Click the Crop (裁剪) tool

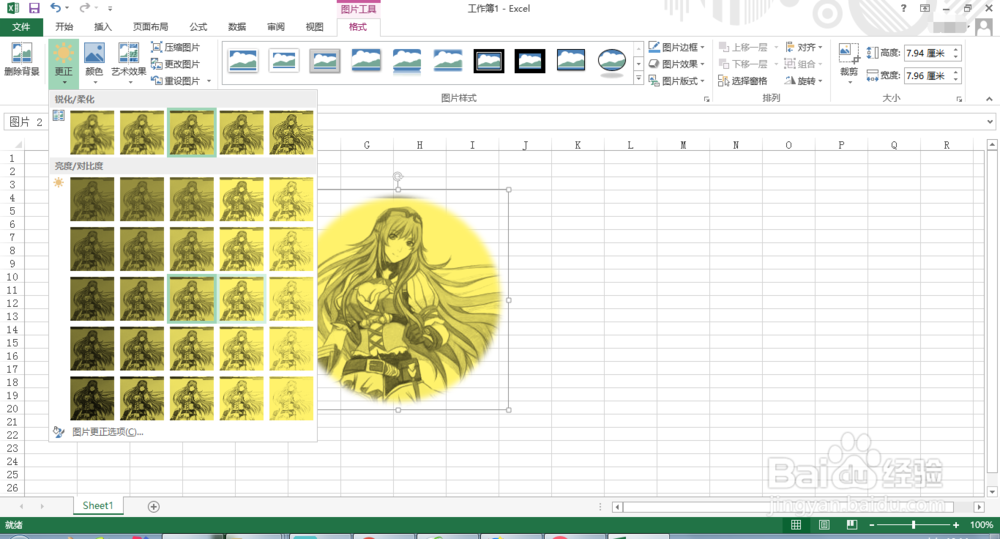(849, 61)
